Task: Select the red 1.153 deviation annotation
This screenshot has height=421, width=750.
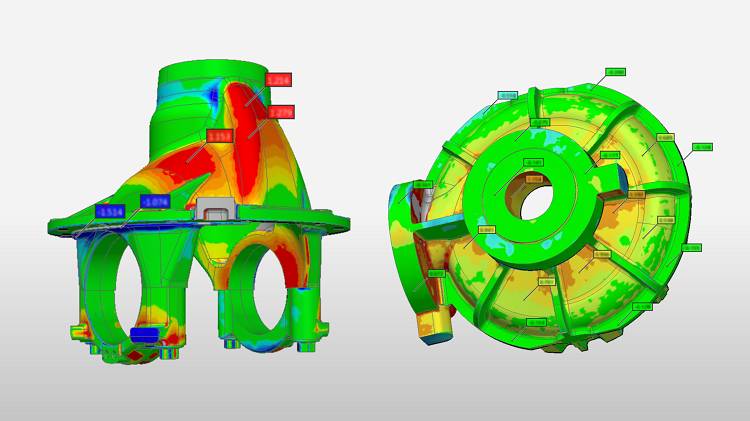Action: coord(219,135)
